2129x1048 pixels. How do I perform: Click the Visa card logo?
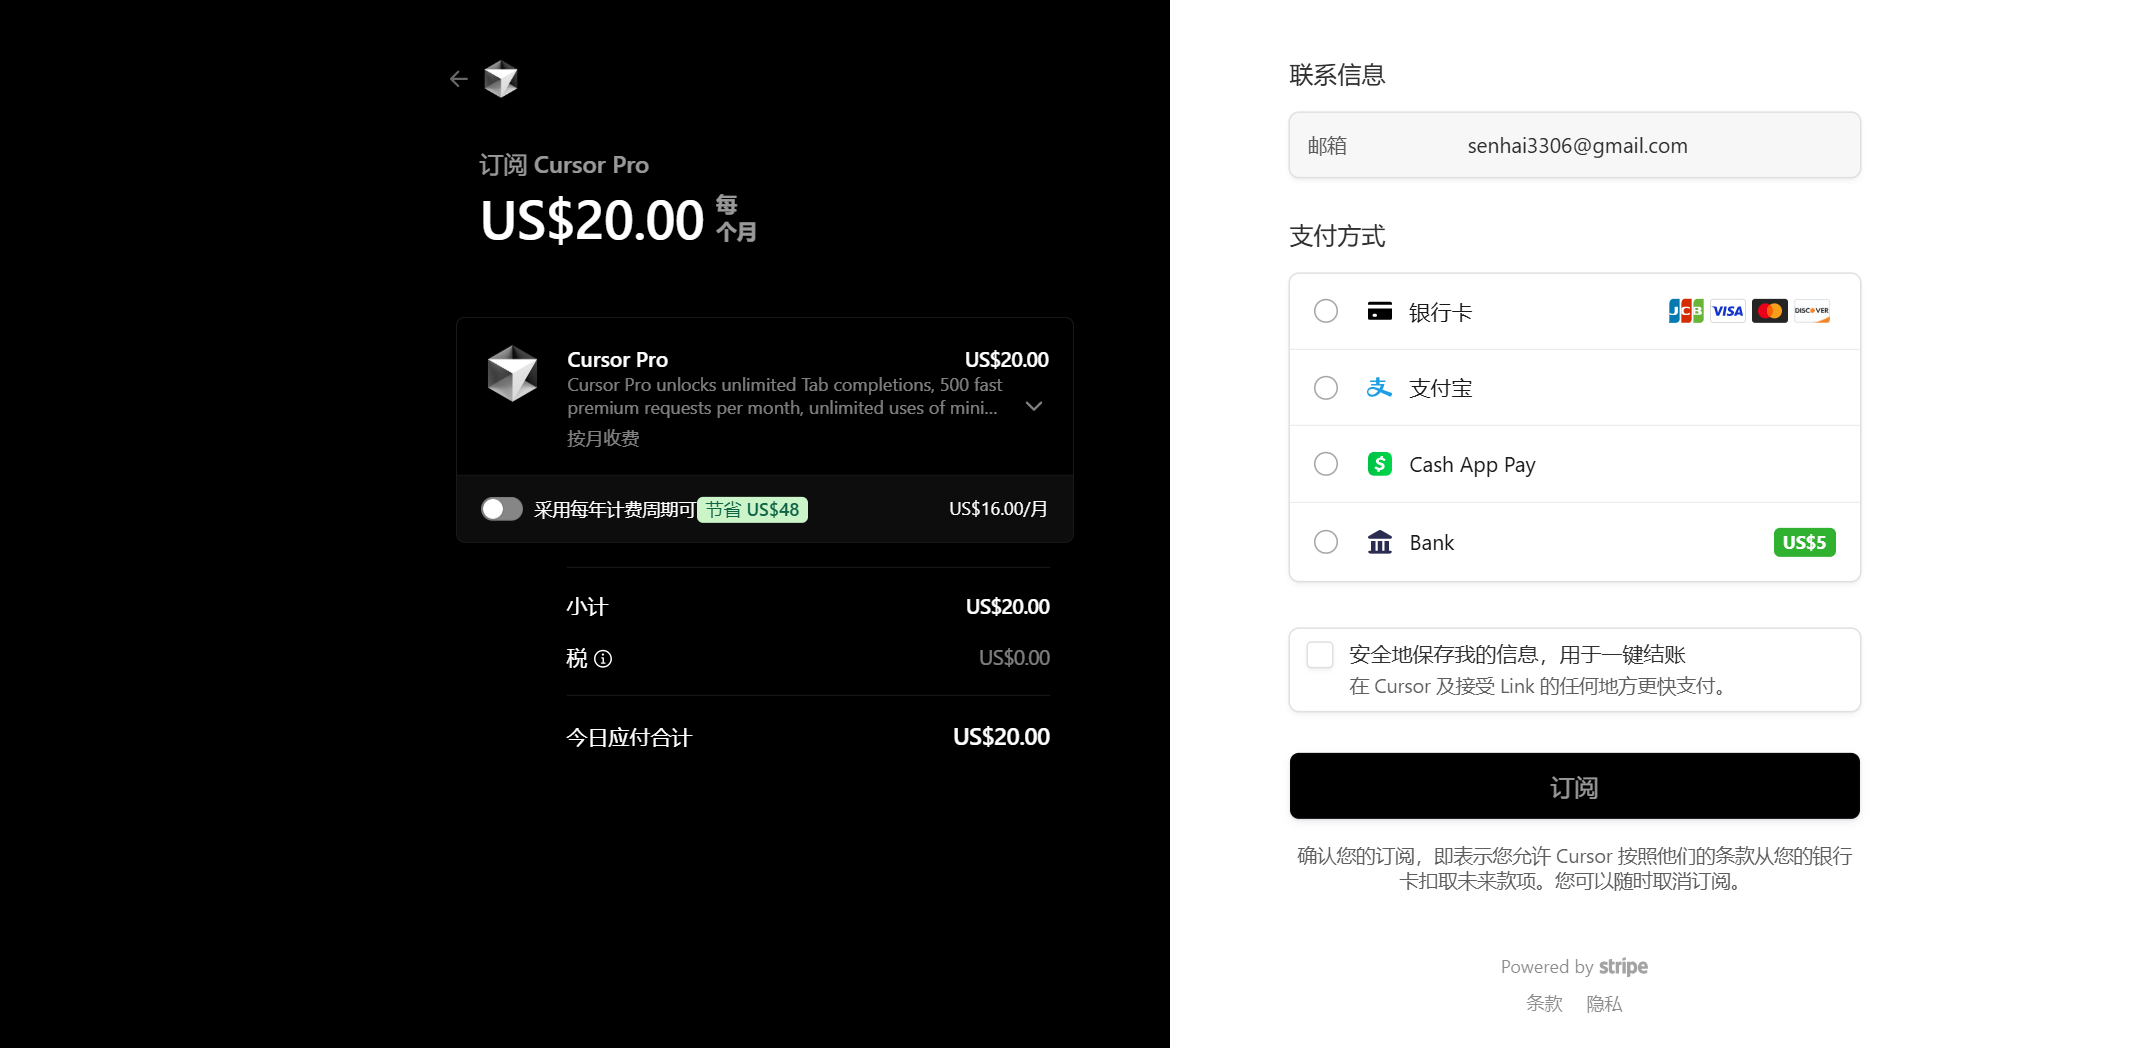coord(1728,311)
